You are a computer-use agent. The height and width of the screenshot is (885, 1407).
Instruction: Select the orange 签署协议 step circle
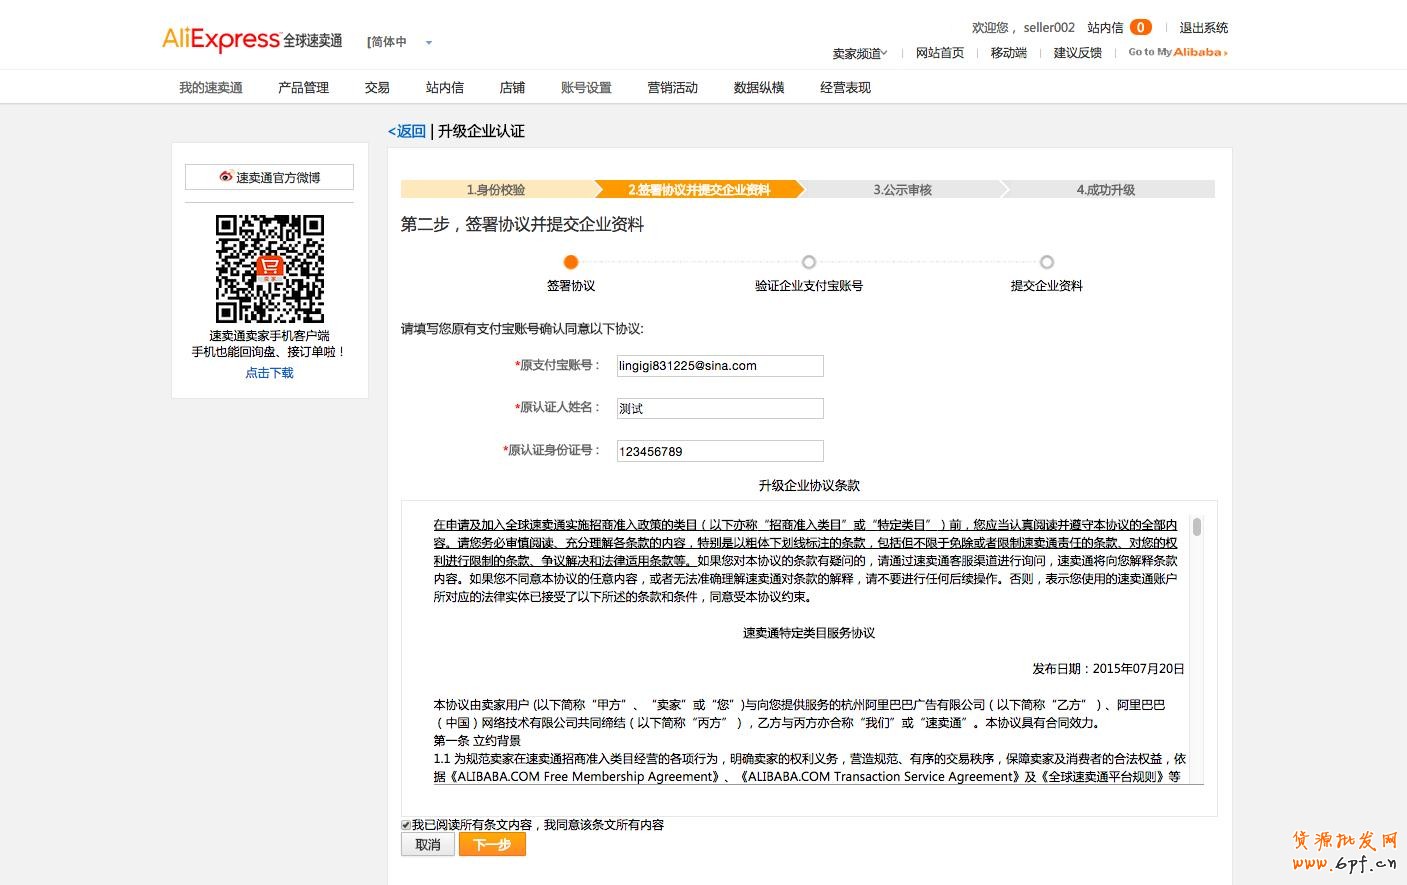tap(571, 262)
